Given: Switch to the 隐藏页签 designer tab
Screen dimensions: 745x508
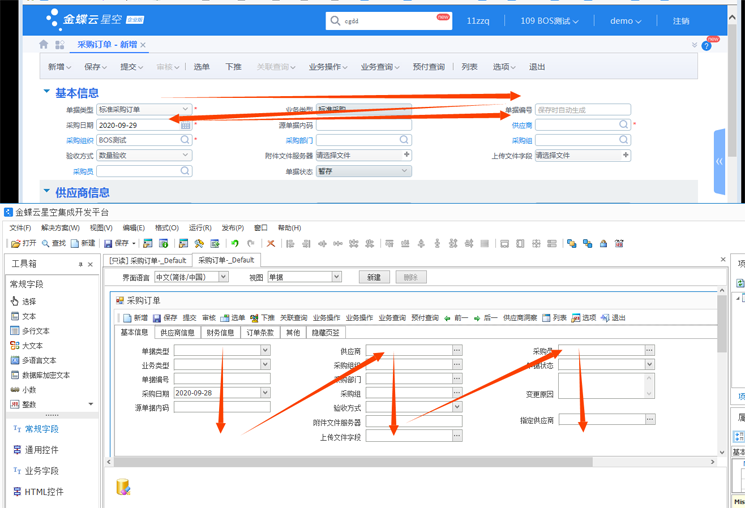Looking at the screenshot, I should click(325, 333).
